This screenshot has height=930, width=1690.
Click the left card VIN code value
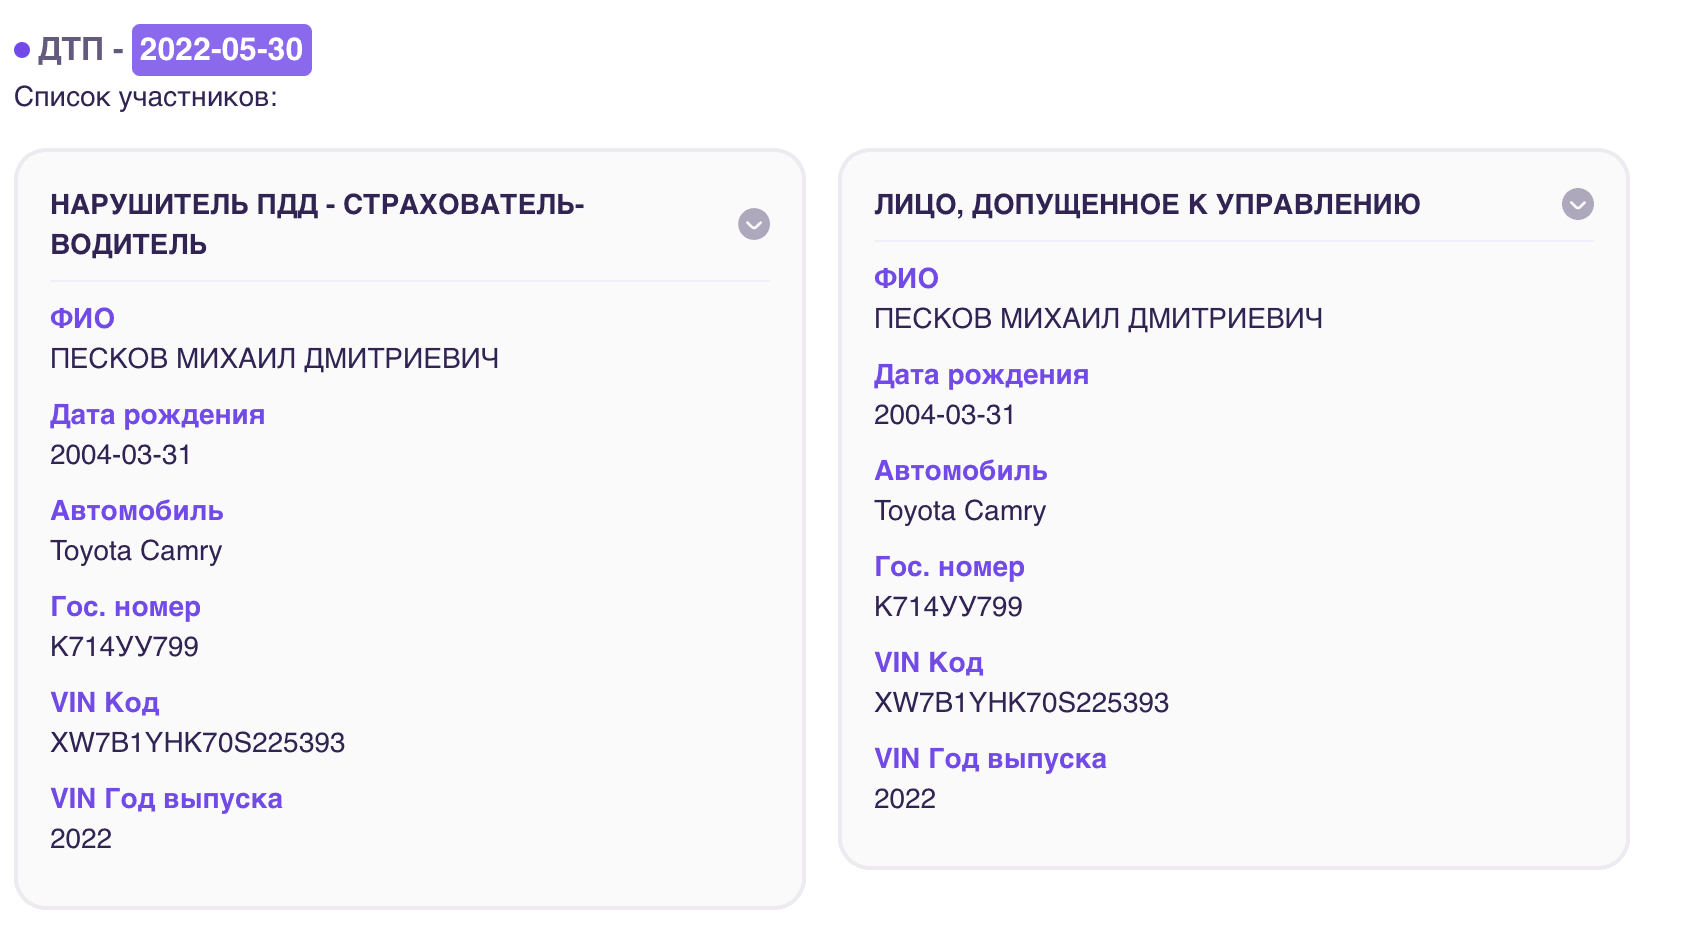(x=197, y=742)
